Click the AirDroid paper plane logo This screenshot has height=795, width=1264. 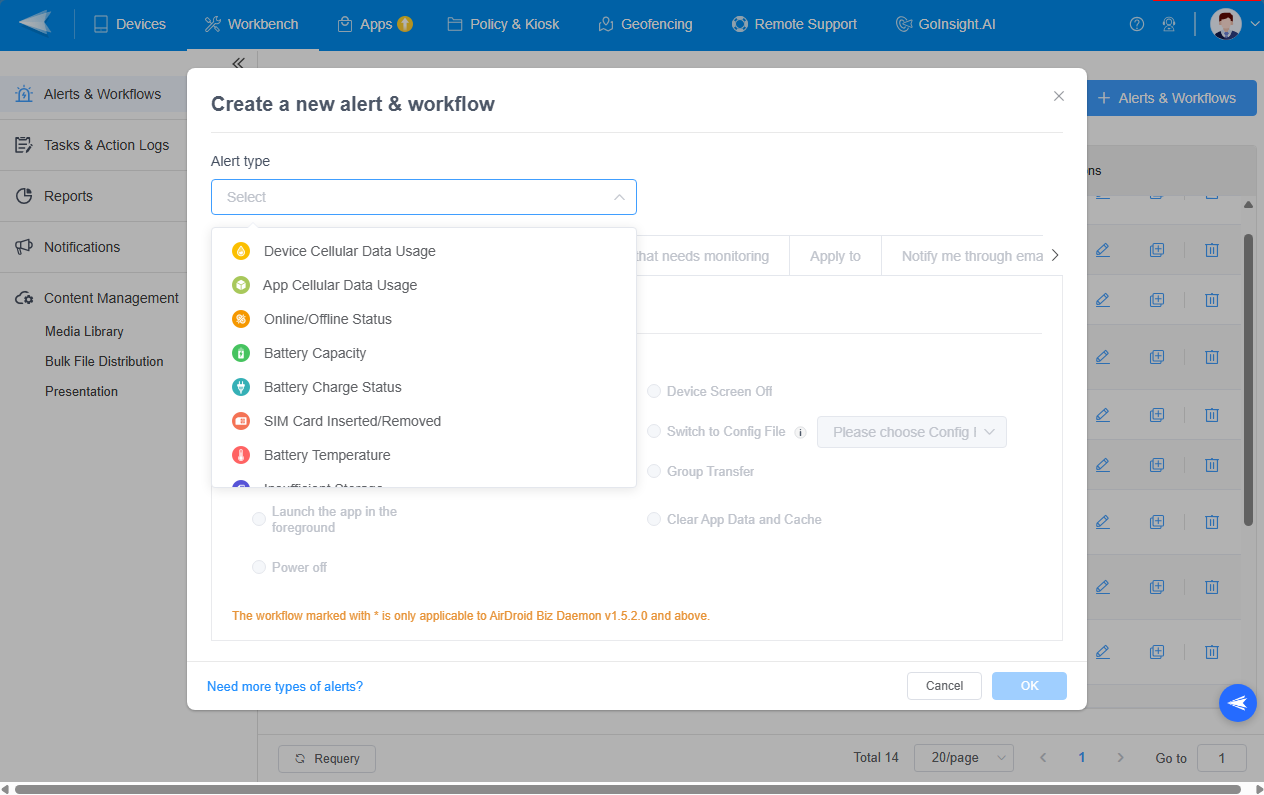35,23
